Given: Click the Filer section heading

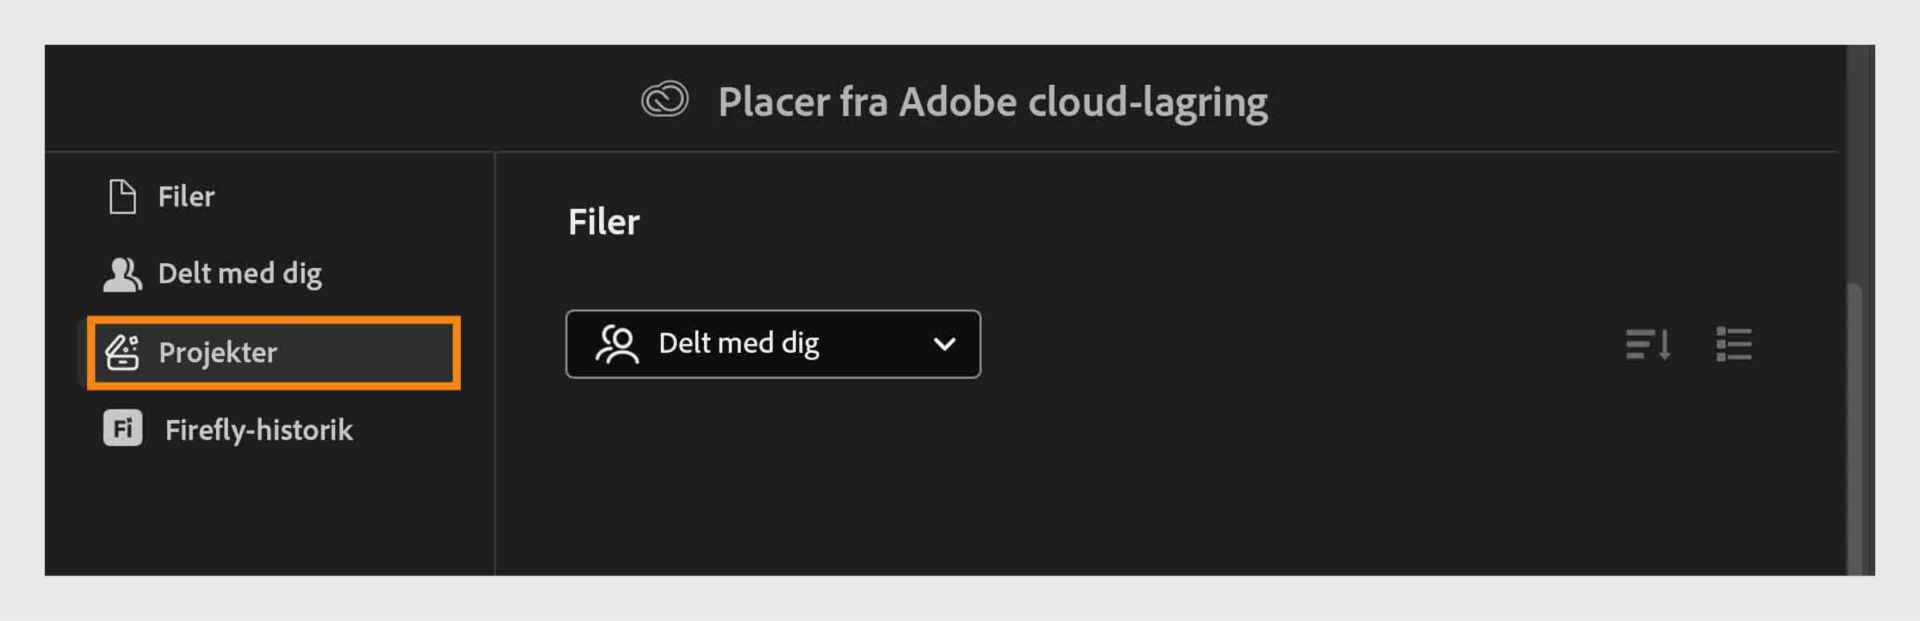Looking at the screenshot, I should click(x=602, y=222).
